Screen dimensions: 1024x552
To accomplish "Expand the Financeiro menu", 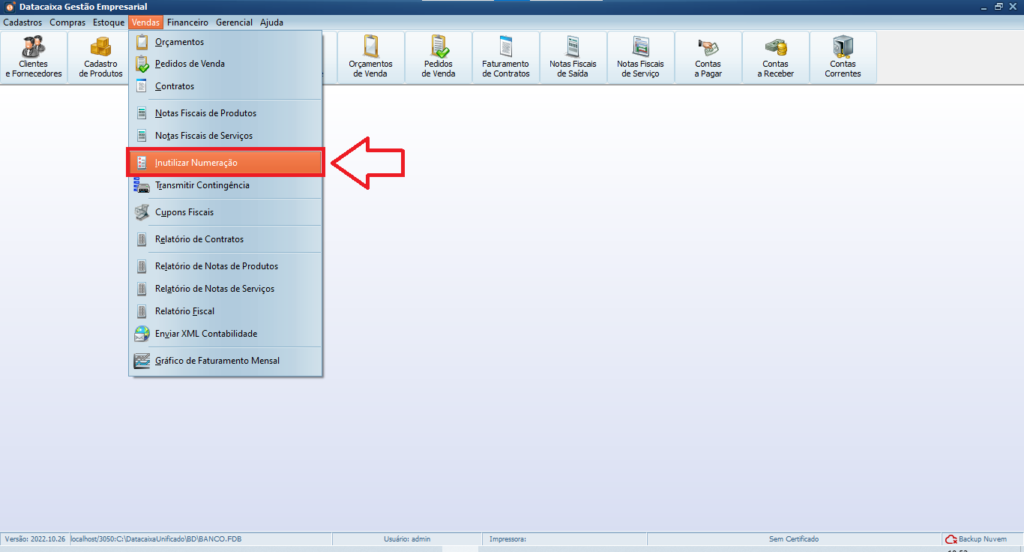I will [x=188, y=22].
